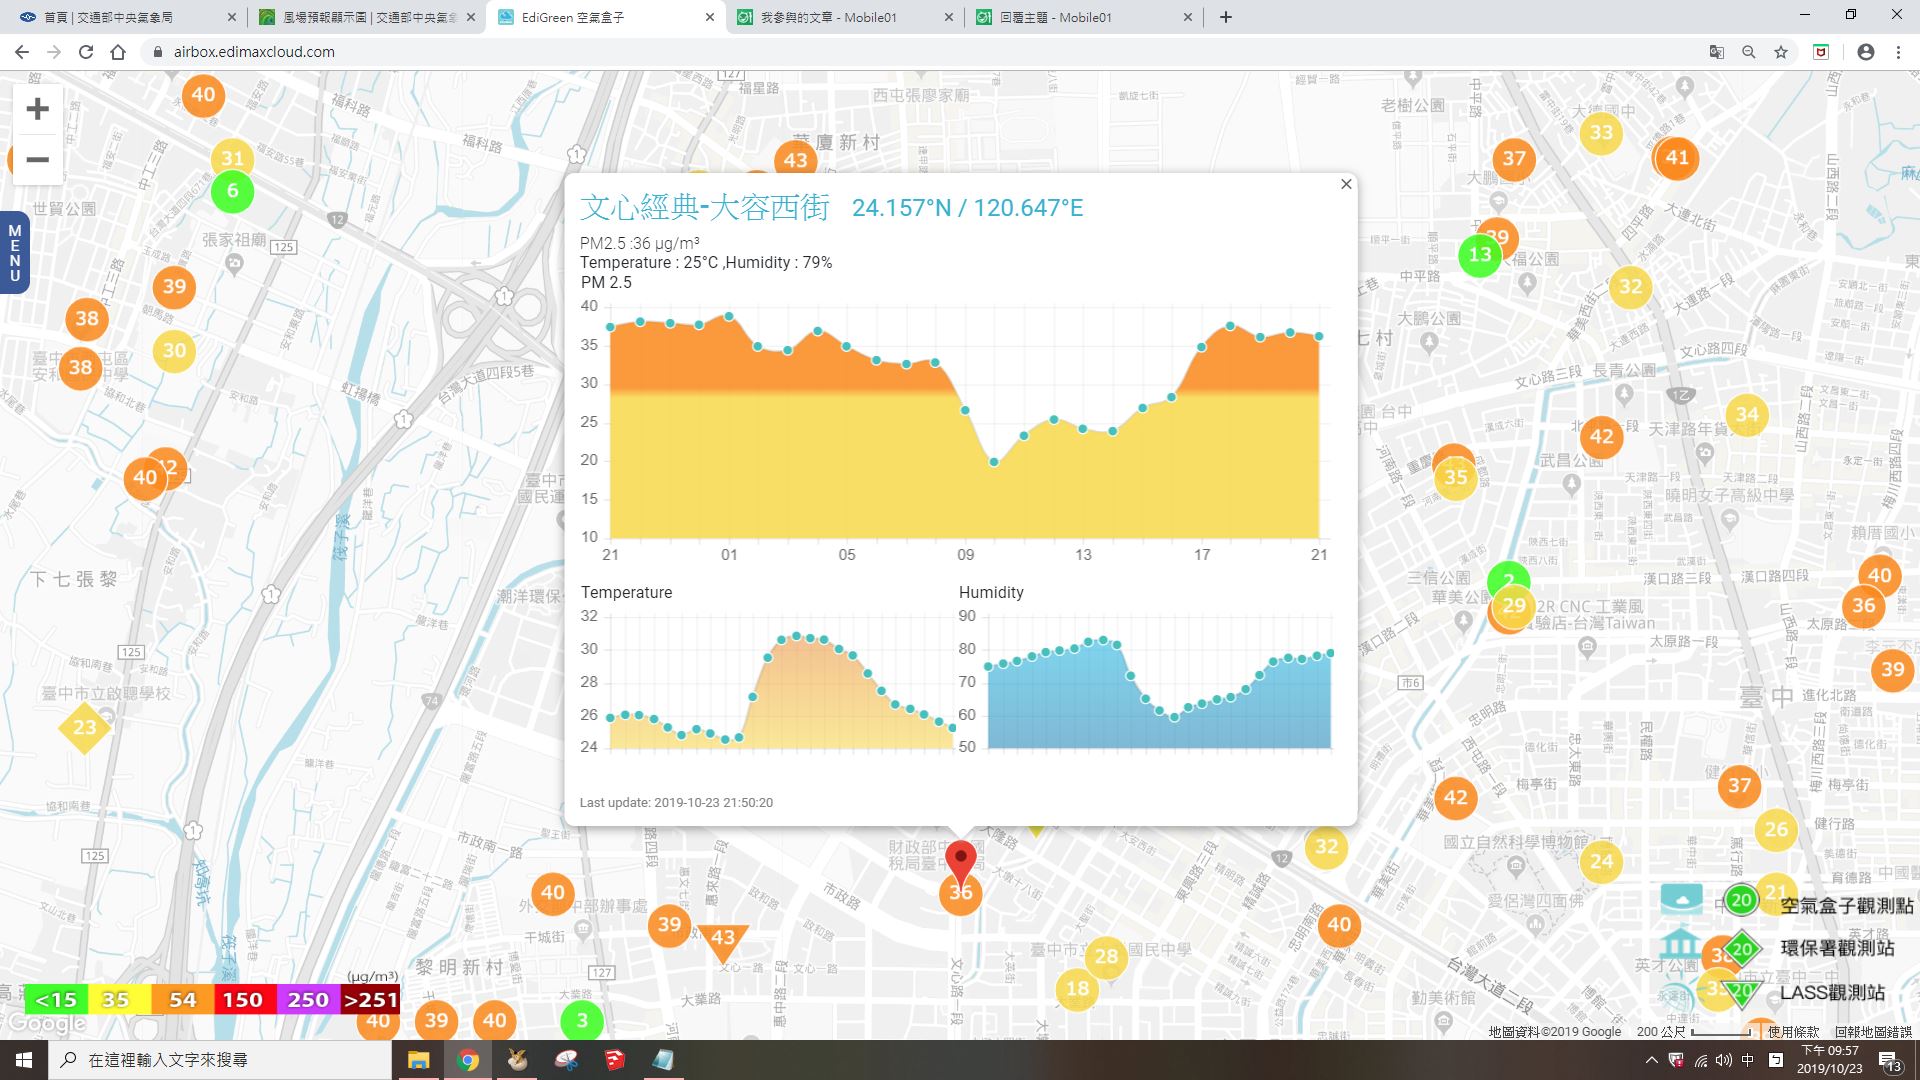Open the notification center
Screen dimensions: 1920x1080
tap(1890, 1060)
